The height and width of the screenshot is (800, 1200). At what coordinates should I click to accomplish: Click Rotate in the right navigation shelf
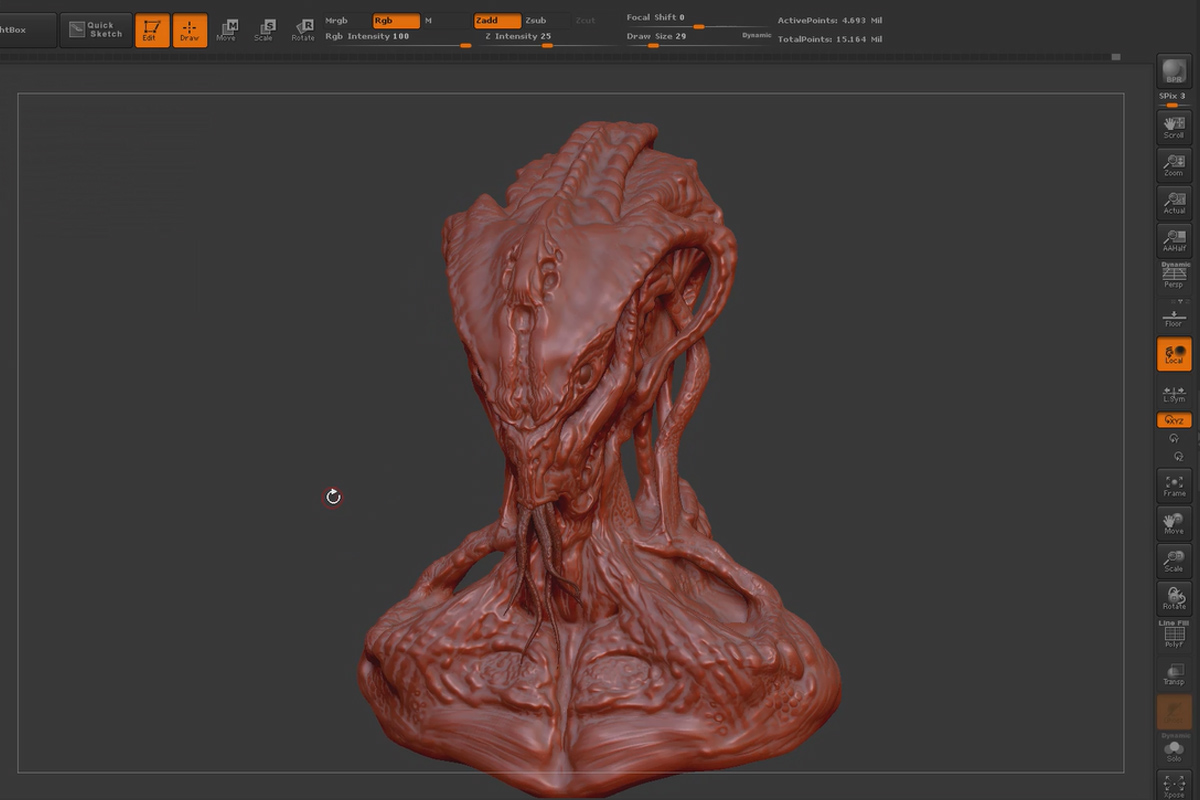[x=1174, y=599]
